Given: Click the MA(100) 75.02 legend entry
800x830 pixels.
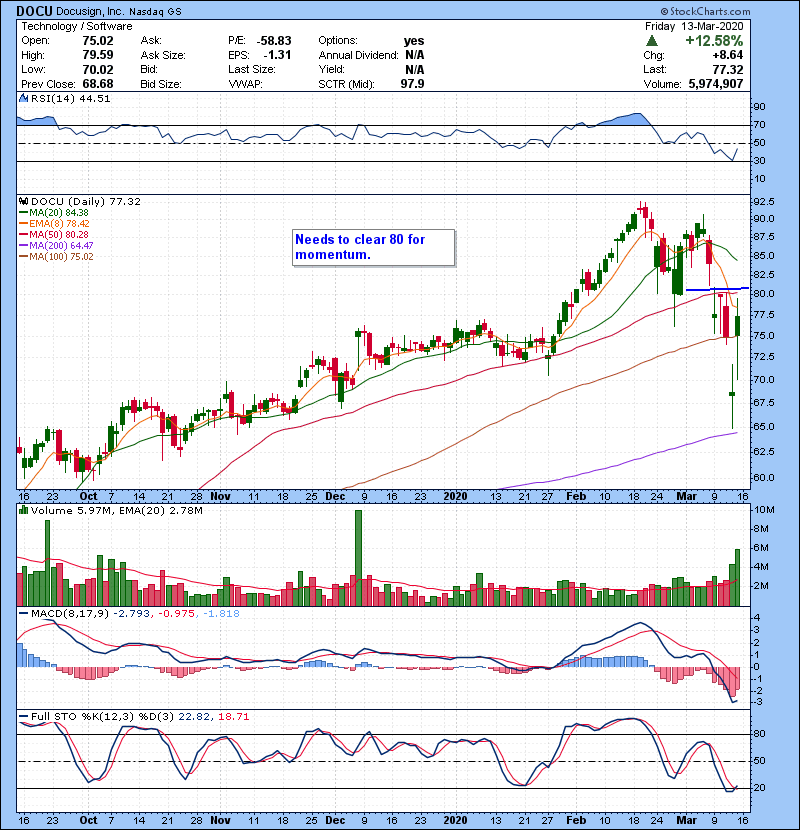Looking at the screenshot, I should [x=56, y=257].
